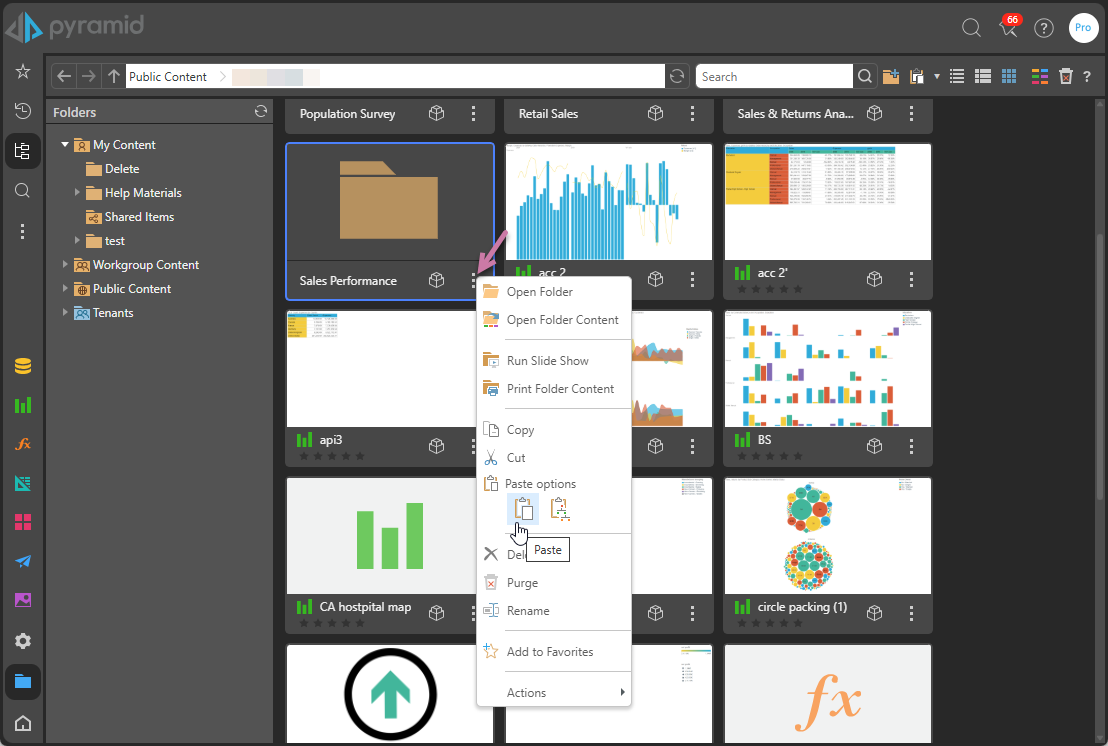Open the Pro user profile button

(x=1082, y=28)
